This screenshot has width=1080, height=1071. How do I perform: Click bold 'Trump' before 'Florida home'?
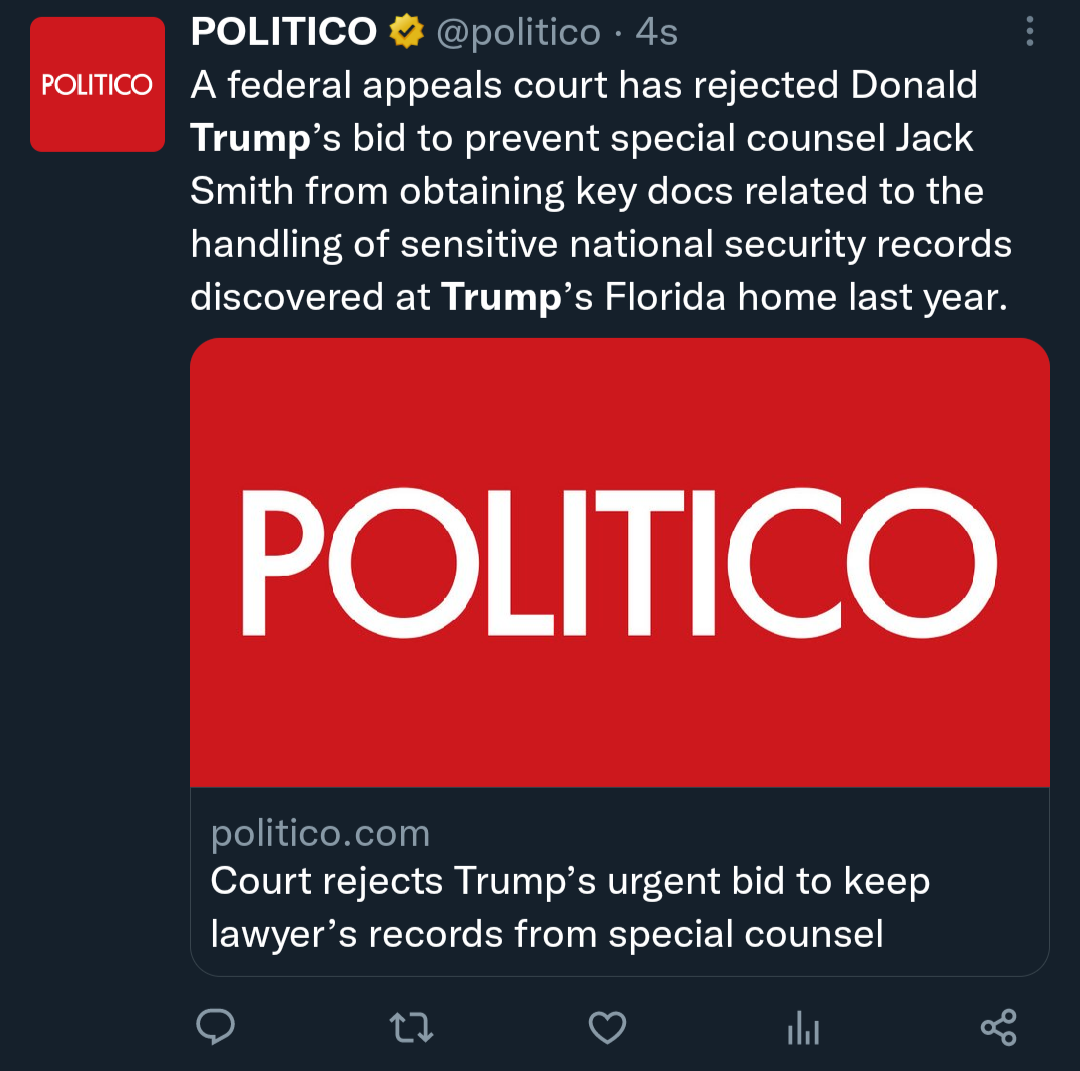pos(501,297)
